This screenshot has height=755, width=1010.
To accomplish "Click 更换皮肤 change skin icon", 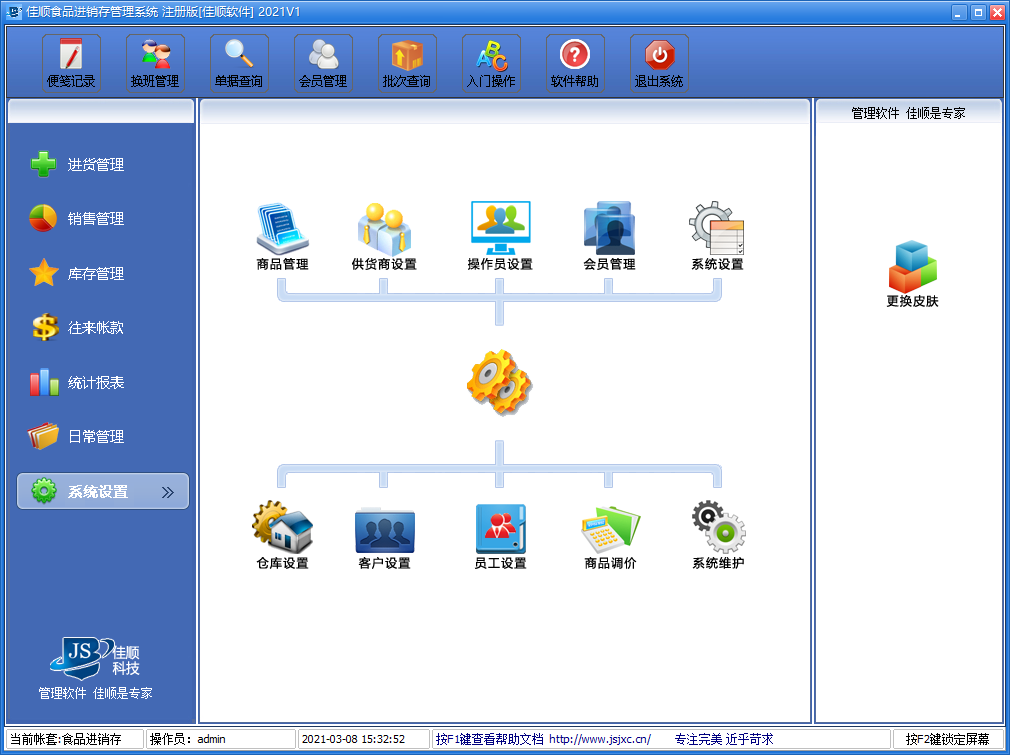I will [912, 268].
